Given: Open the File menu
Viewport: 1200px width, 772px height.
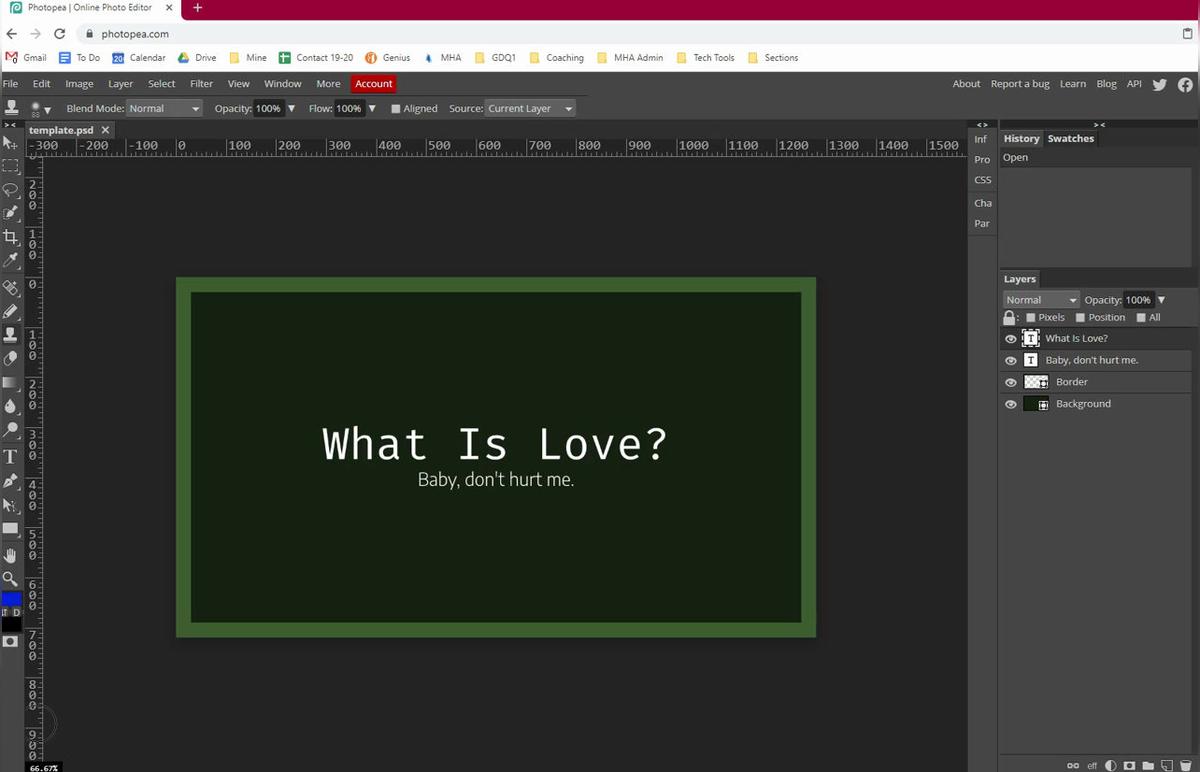Looking at the screenshot, I should tap(10, 84).
